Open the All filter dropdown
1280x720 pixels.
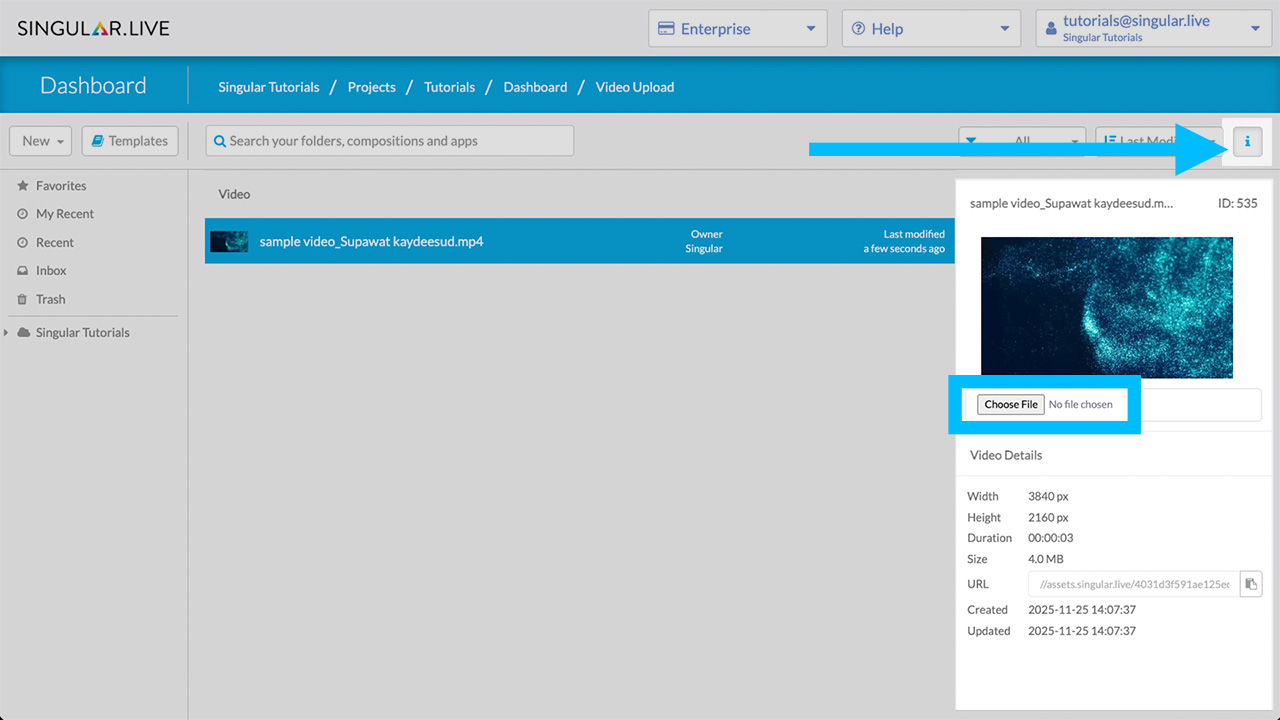point(1022,140)
